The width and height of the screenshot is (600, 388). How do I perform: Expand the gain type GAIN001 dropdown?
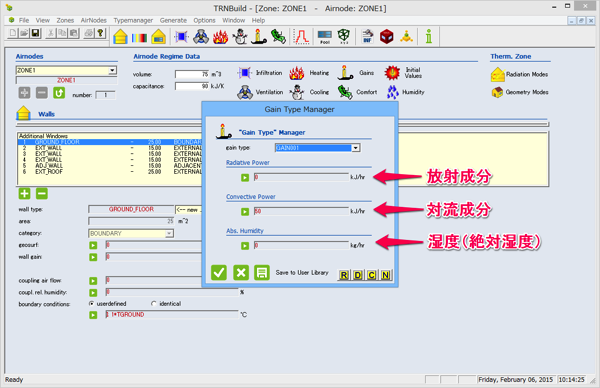tap(355, 148)
